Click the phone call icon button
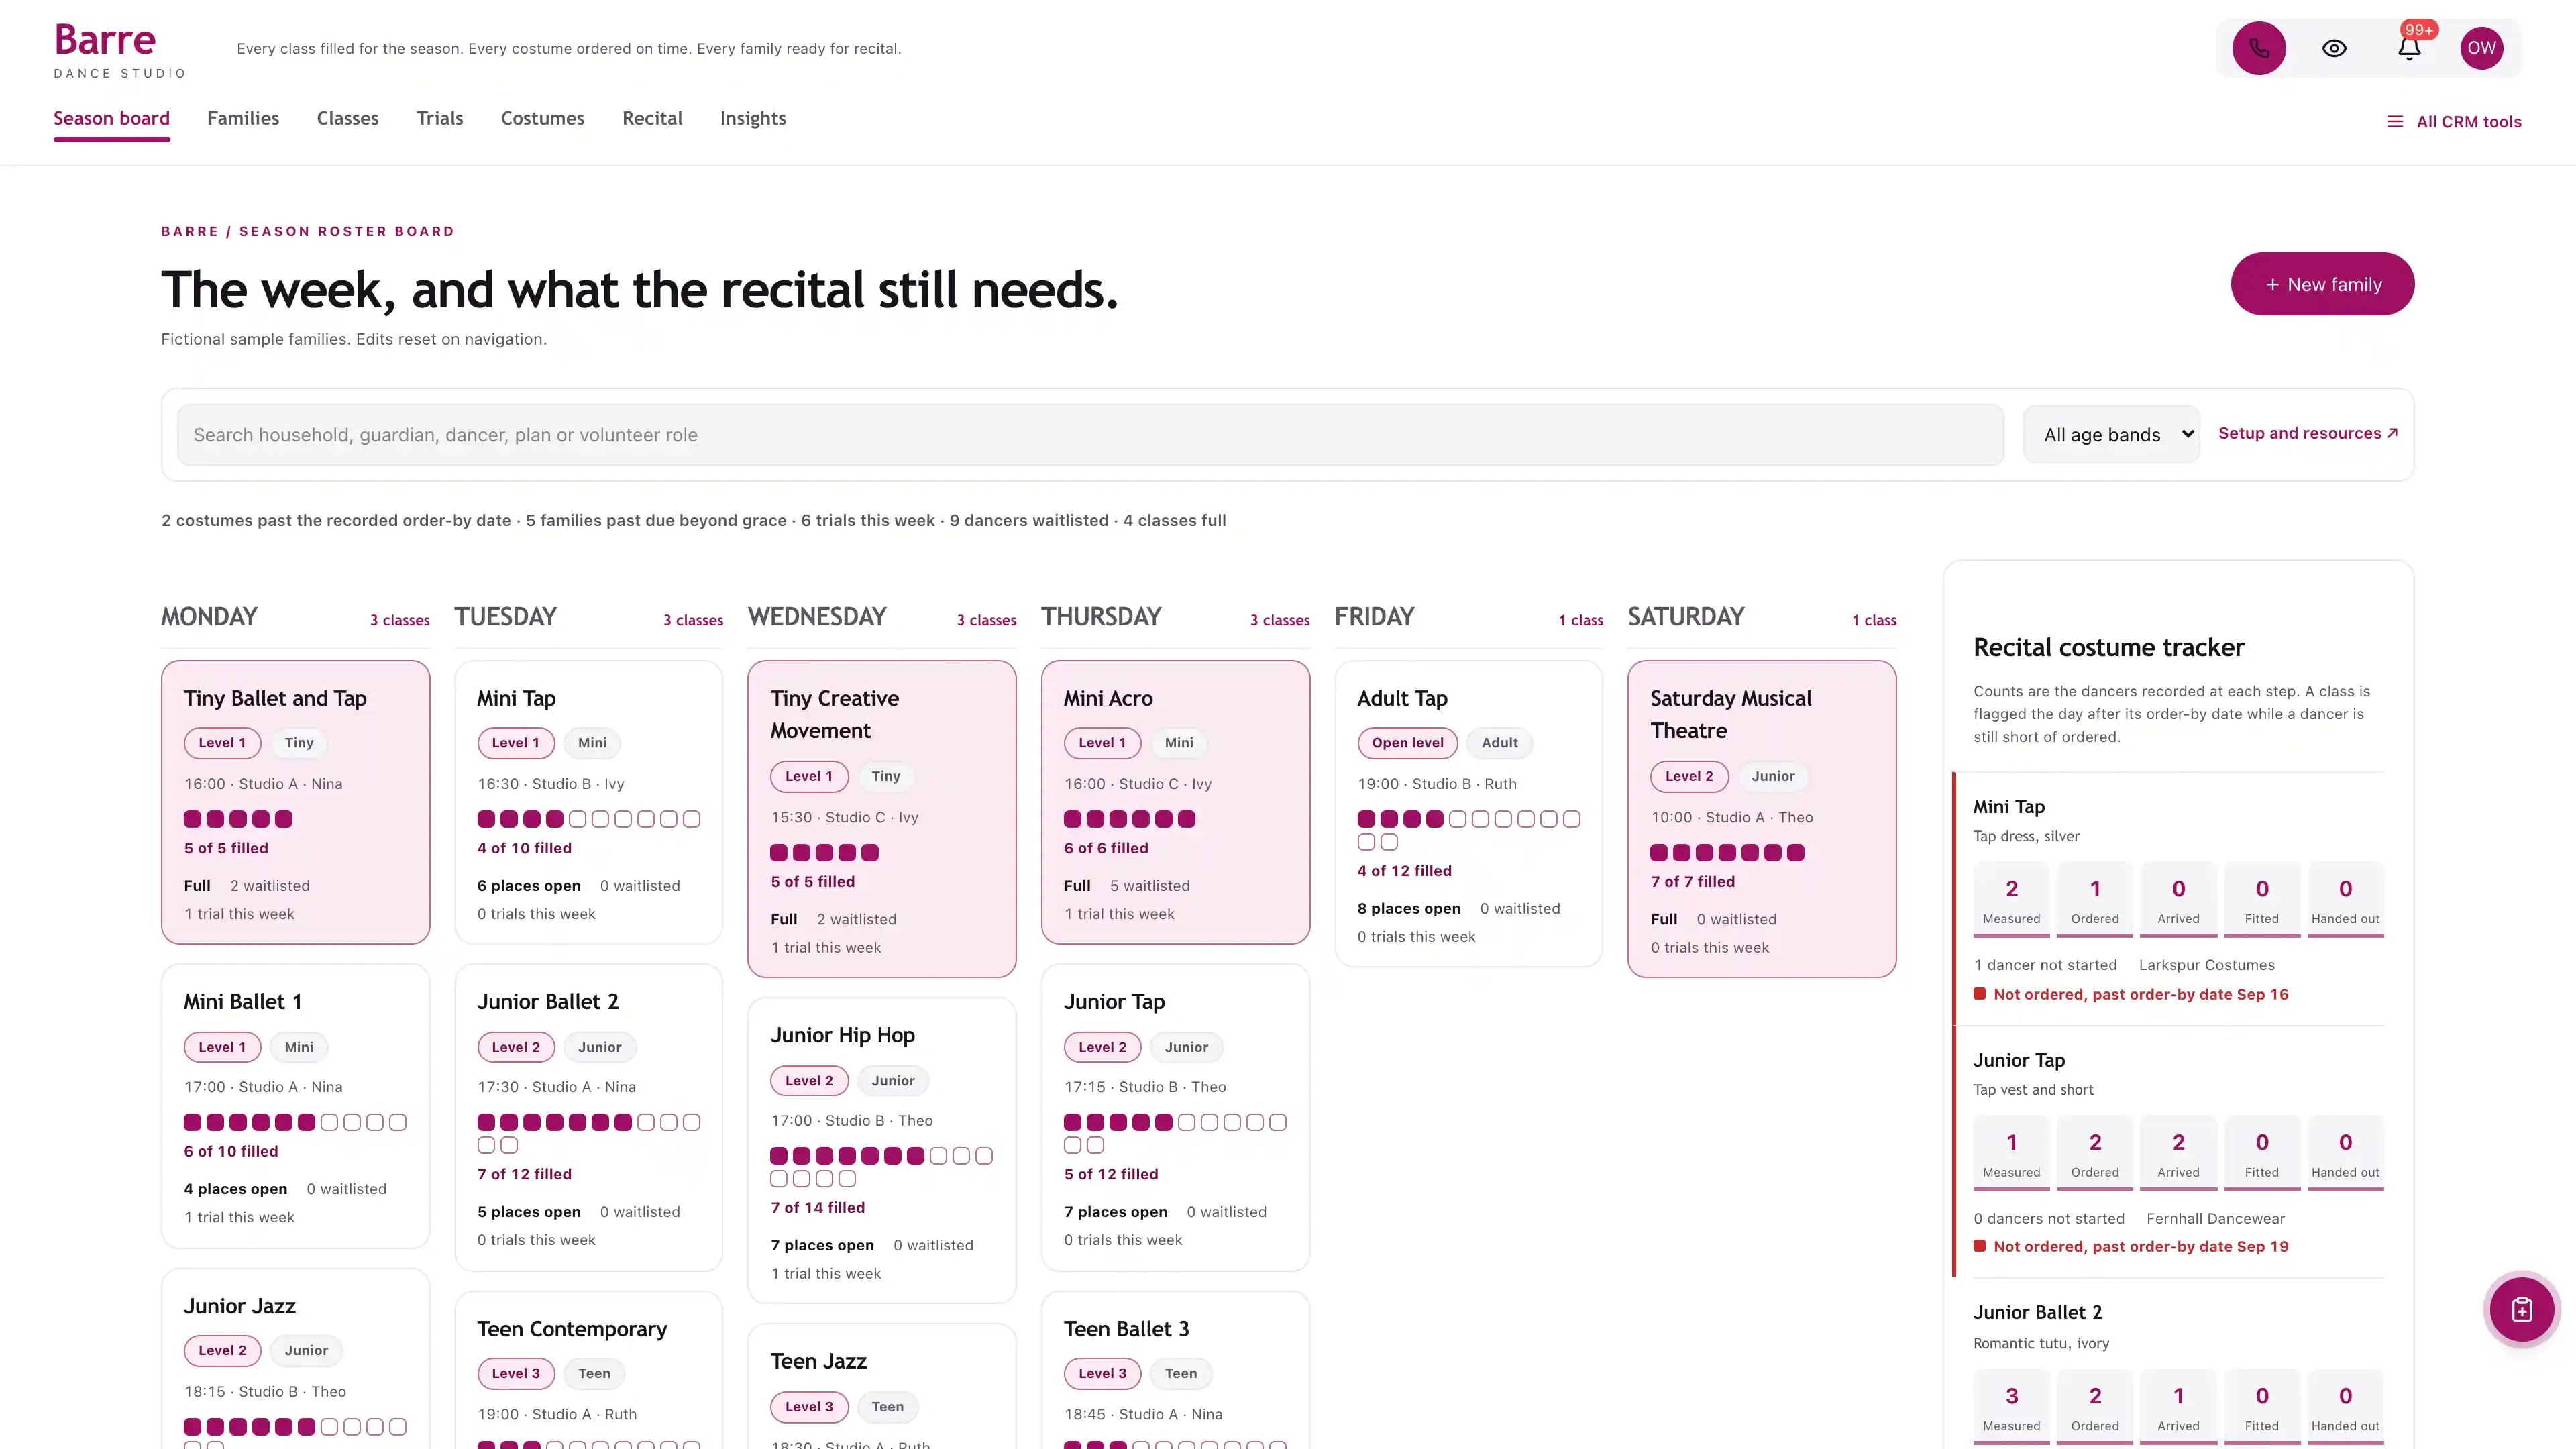 coord(2259,48)
